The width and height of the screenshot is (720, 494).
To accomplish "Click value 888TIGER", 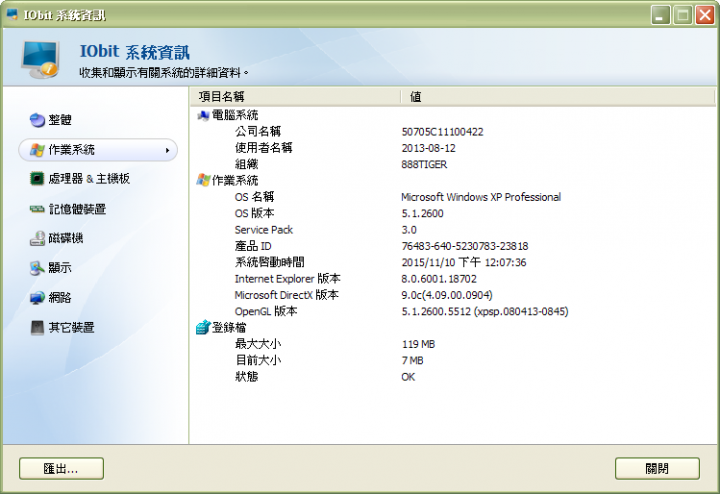I will 424,164.
